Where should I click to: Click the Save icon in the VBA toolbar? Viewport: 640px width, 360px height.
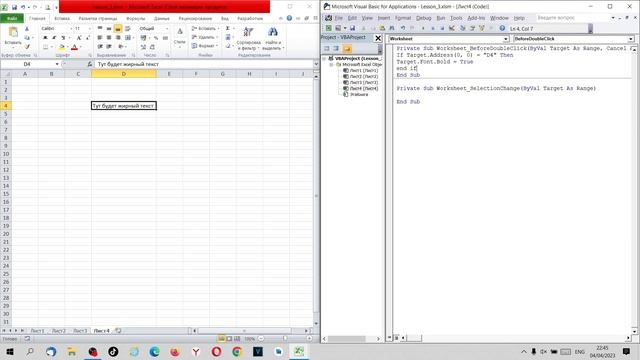(x=352, y=28)
